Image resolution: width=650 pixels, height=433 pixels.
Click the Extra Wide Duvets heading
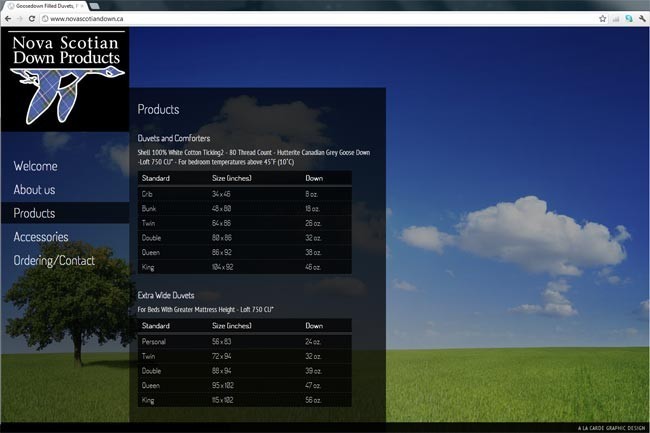(166, 295)
